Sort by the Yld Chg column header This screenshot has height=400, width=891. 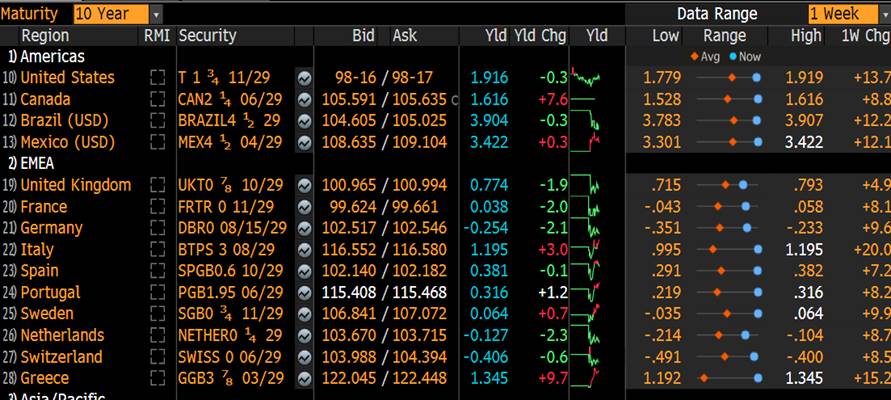pyautogui.click(x=540, y=36)
